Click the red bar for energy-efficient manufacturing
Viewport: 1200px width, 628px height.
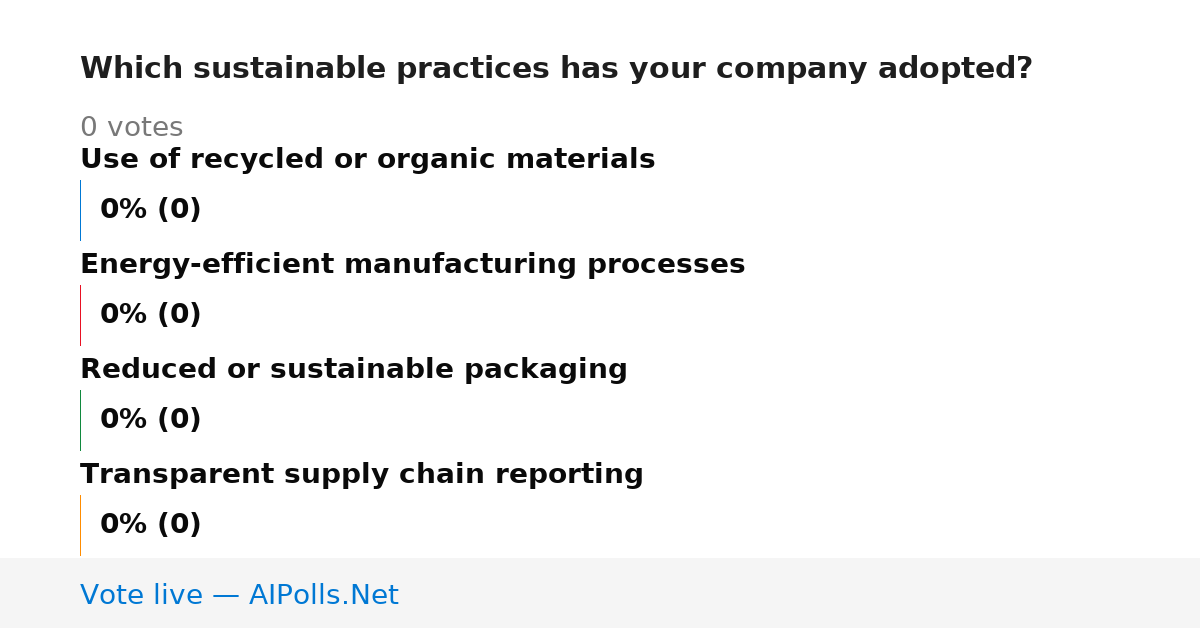tap(80, 315)
